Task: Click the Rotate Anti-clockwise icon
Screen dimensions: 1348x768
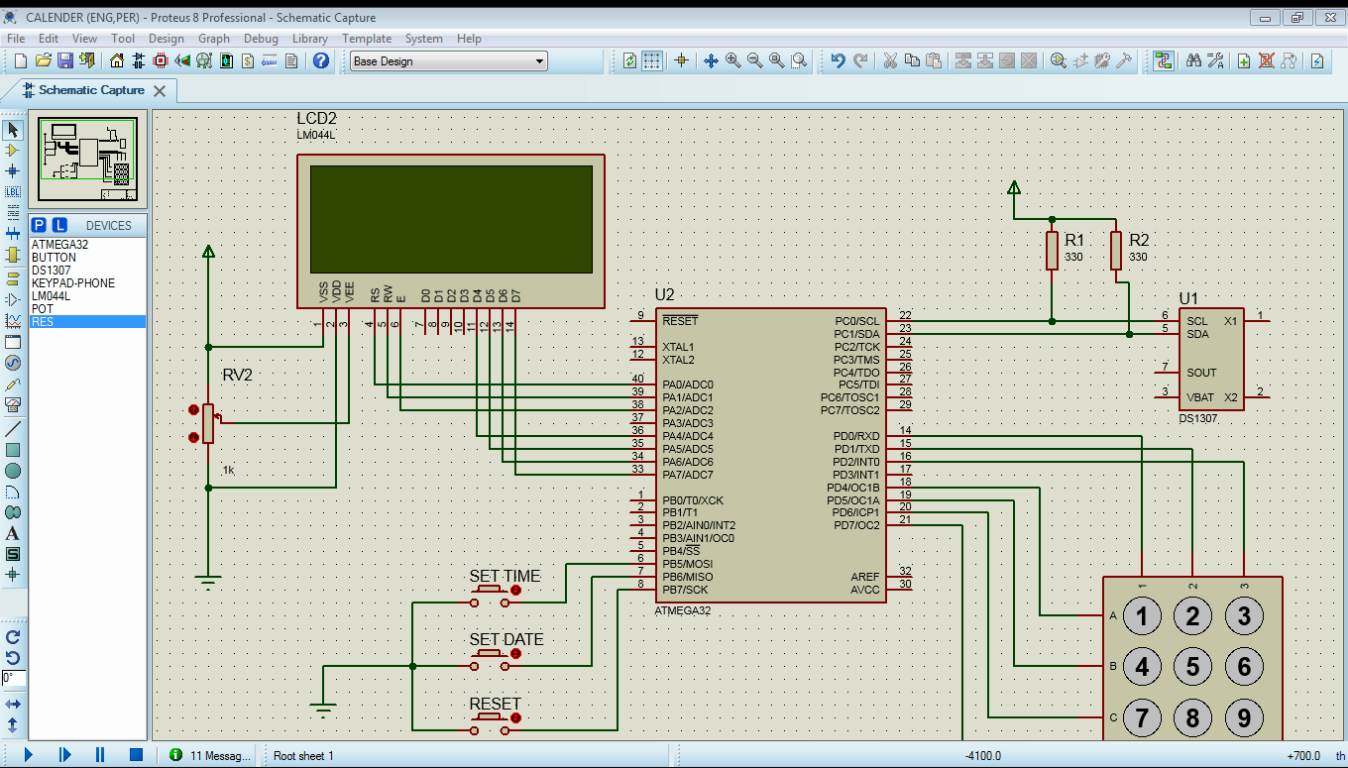Action: (13, 657)
